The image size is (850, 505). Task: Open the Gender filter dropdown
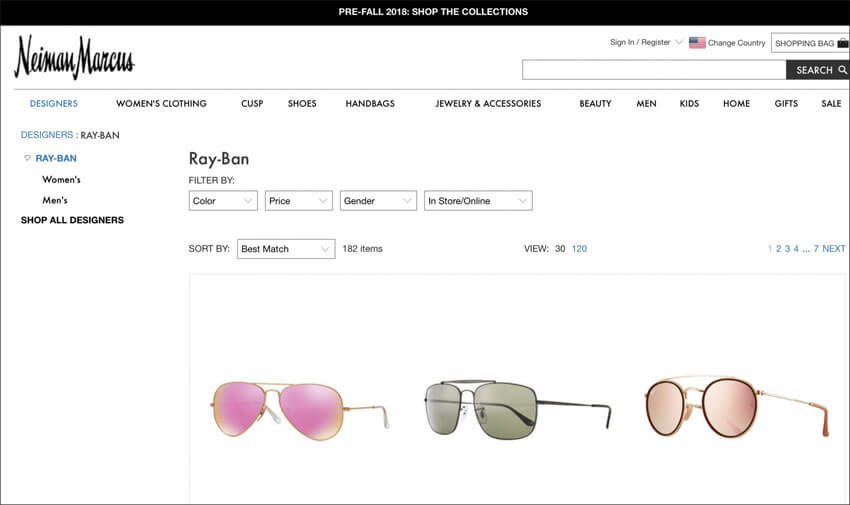378,200
